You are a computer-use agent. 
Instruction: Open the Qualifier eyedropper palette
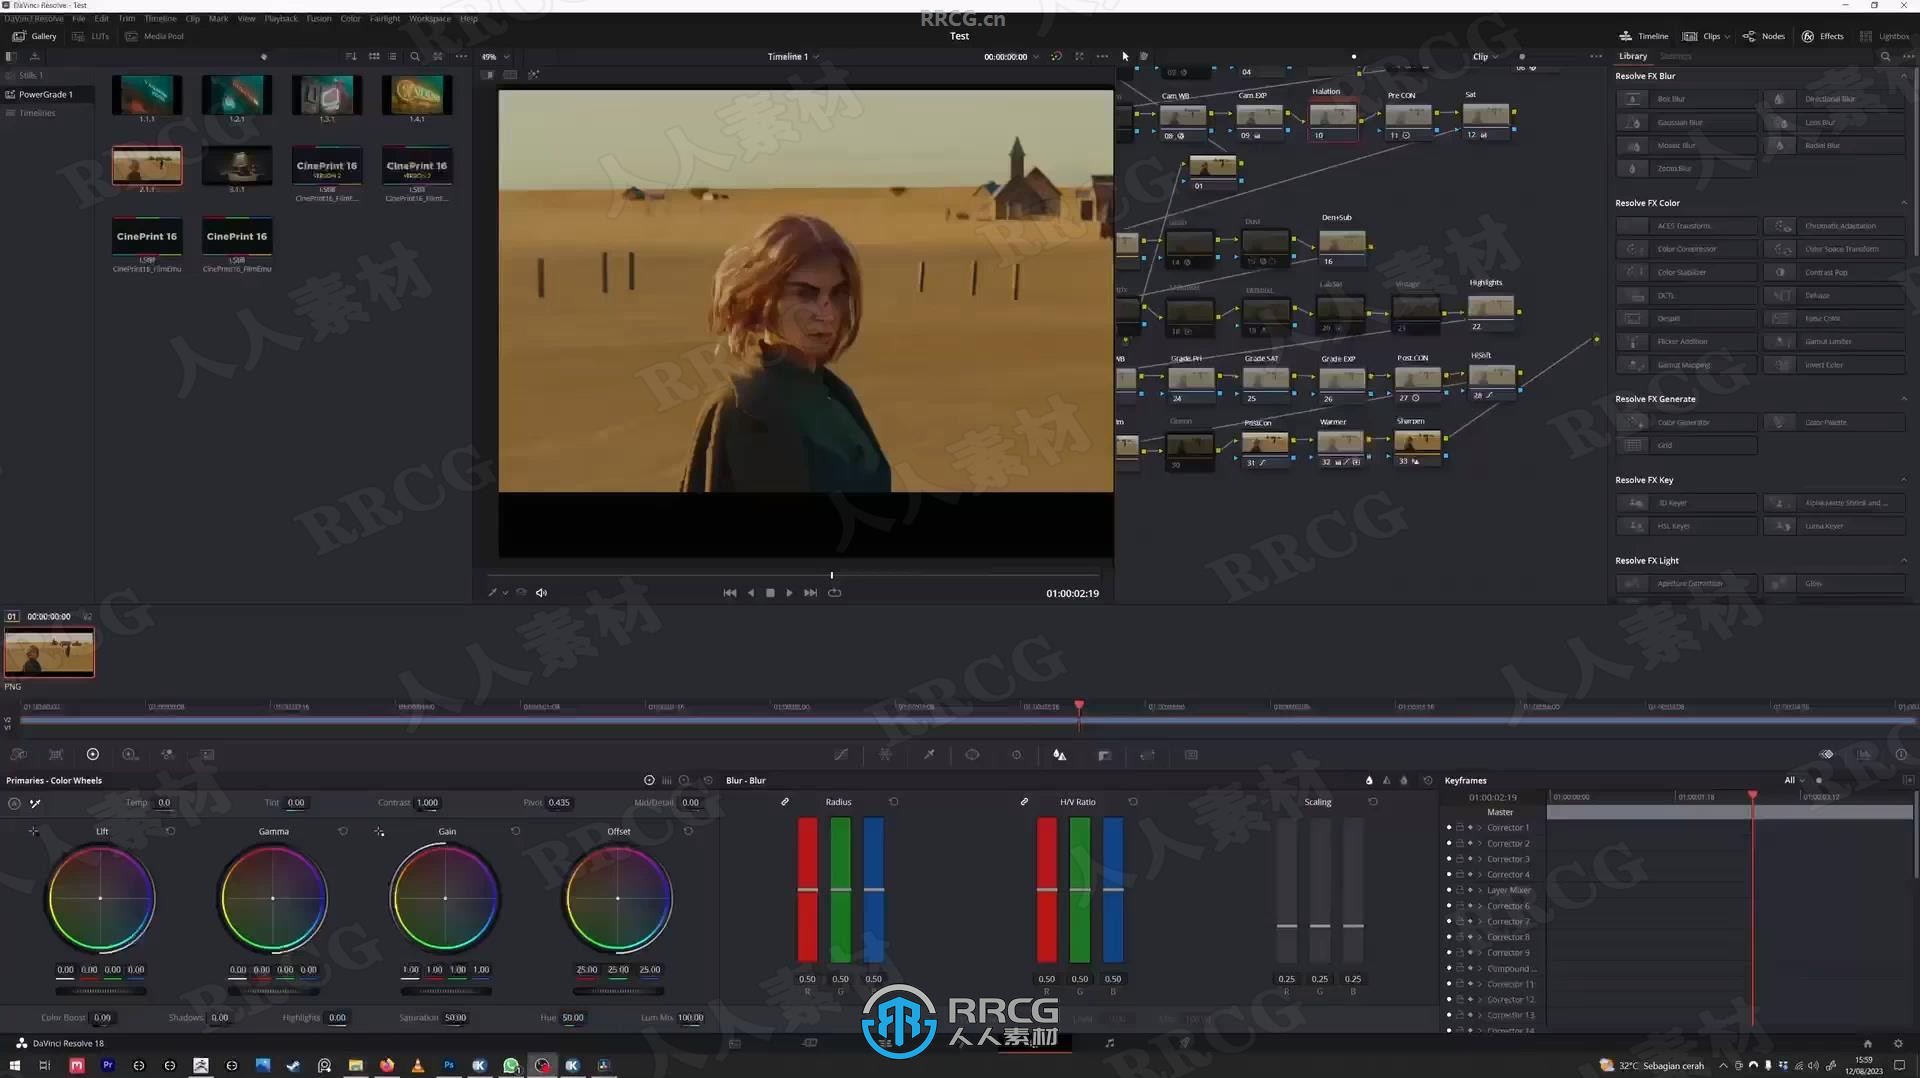coord(929,755)
